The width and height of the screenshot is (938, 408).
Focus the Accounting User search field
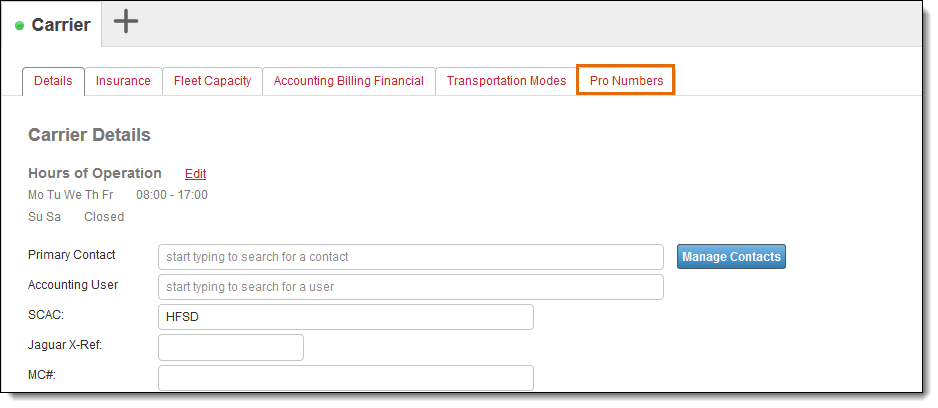(411, 287)
